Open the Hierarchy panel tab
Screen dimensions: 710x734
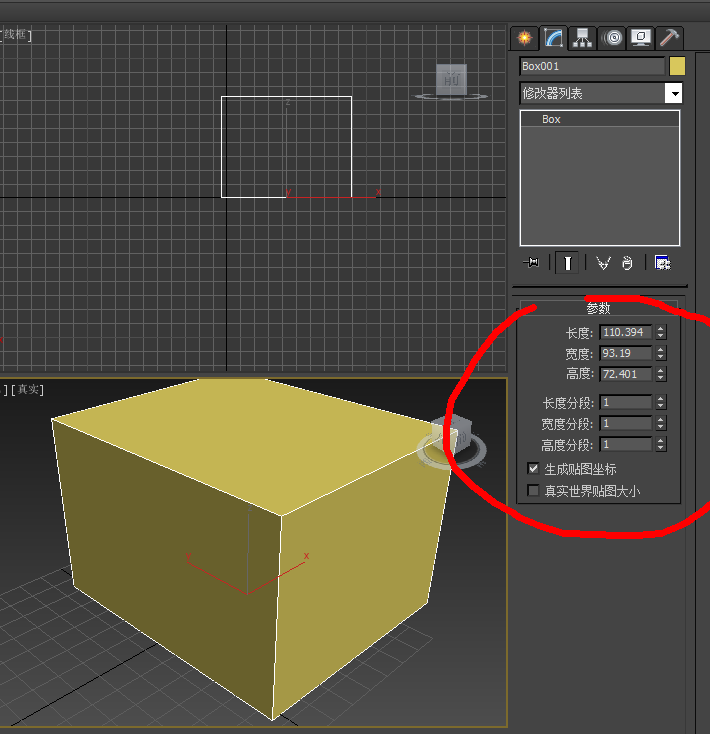[582, 37]
